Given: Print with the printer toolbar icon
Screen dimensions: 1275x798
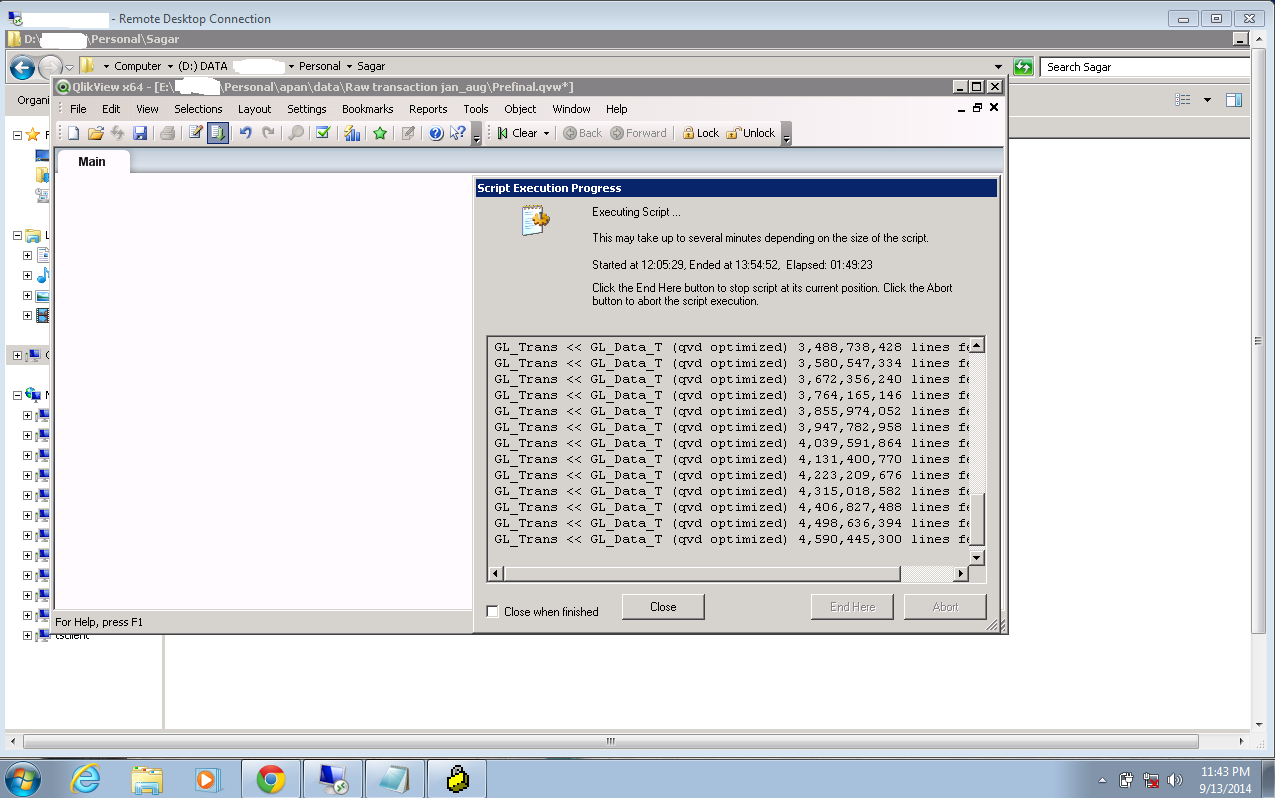Looking at the screenshot, I should point(168,133).
